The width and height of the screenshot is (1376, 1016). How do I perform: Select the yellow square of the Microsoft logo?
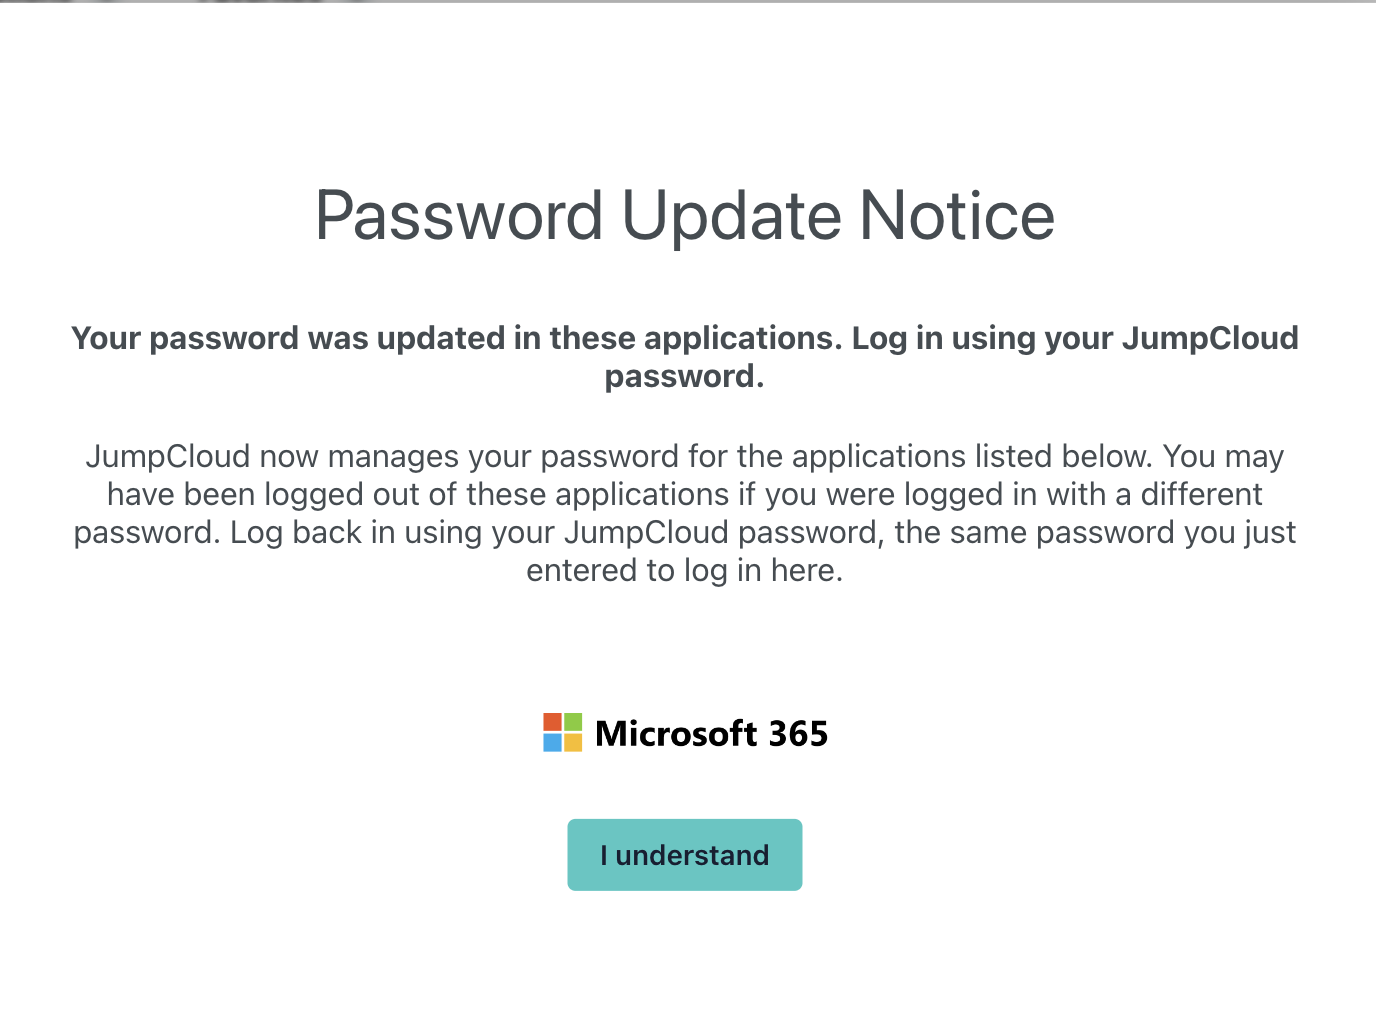click(573, 744)
